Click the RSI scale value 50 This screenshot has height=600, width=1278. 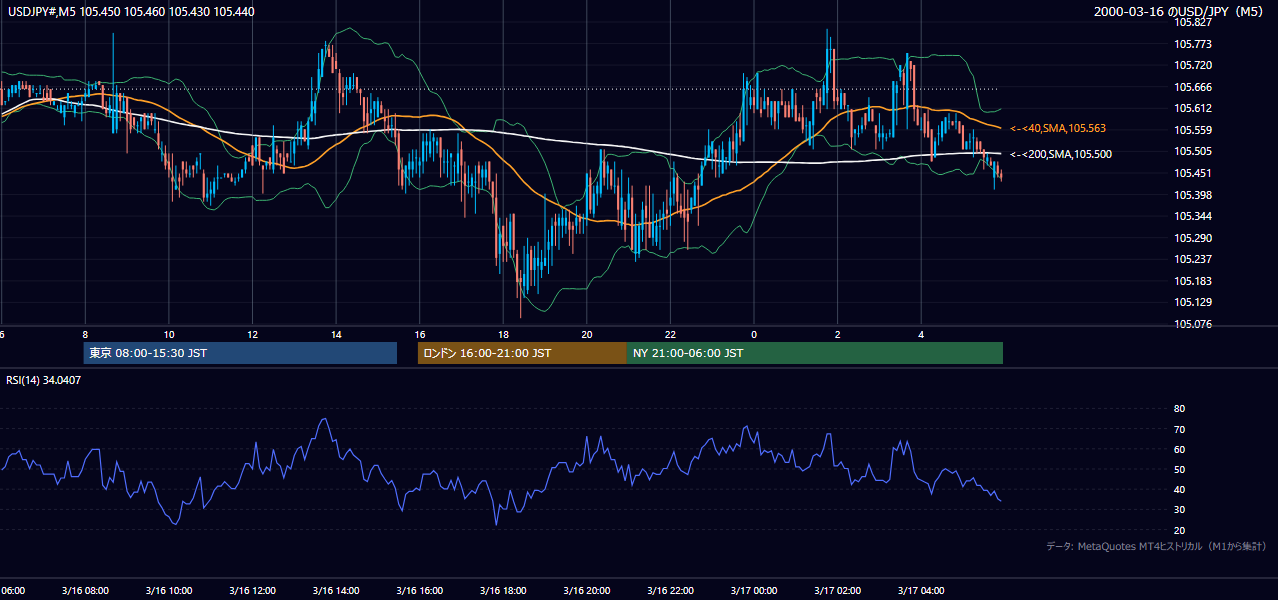point(1179,469)
